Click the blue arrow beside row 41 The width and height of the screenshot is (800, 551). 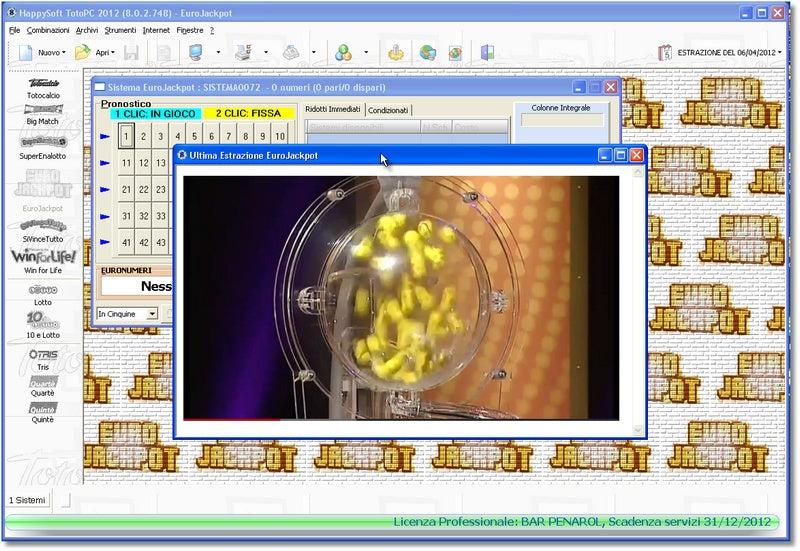[105, 242]
